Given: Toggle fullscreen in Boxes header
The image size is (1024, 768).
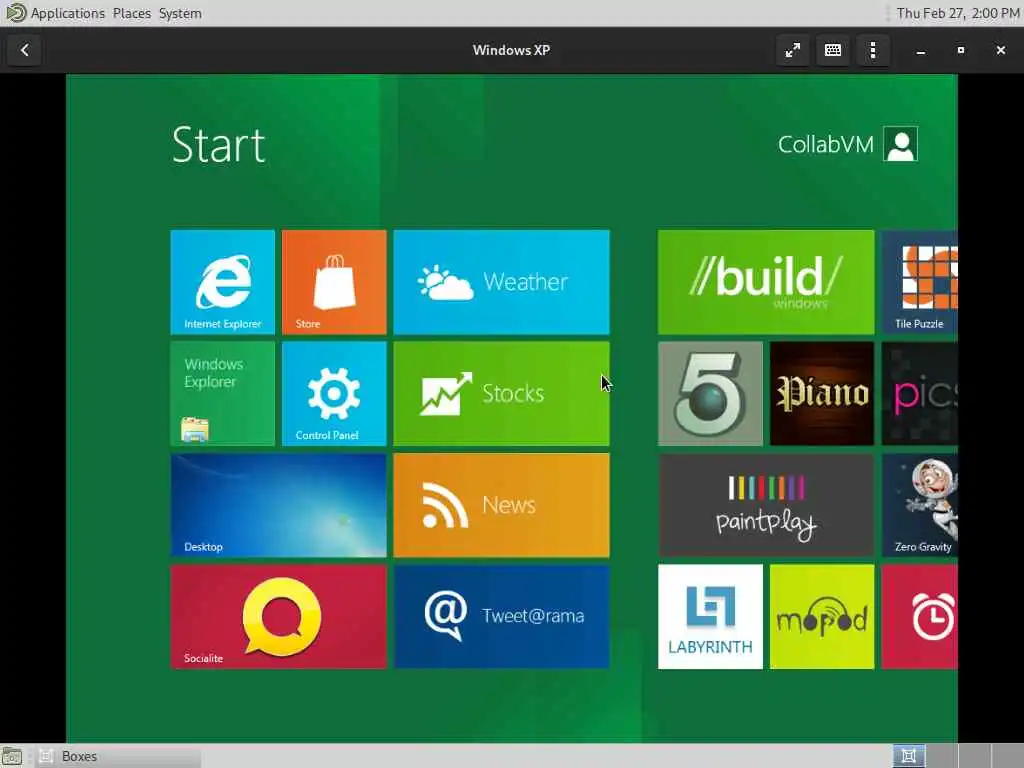Looking at the screenshot, I should point(793,50).
